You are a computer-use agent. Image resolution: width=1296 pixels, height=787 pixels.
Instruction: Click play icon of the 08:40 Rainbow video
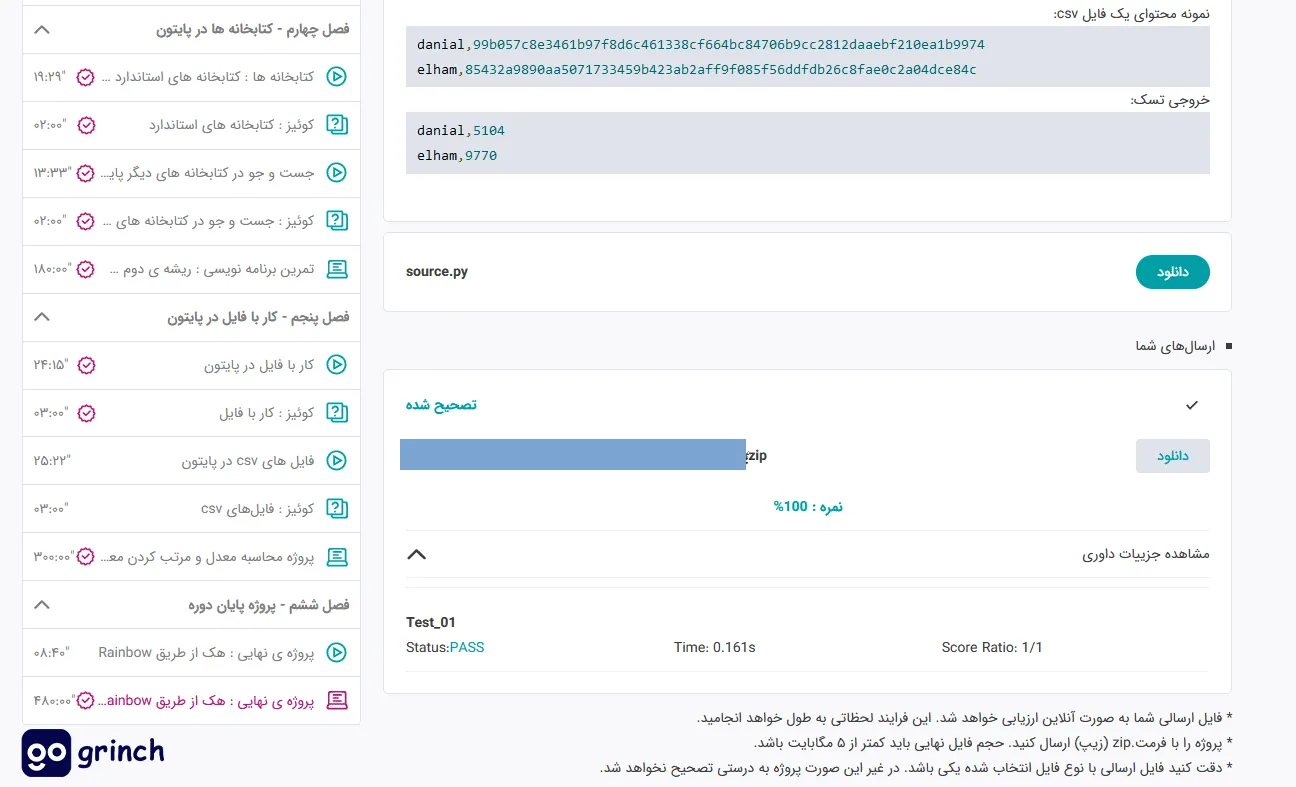pos(338,653)
